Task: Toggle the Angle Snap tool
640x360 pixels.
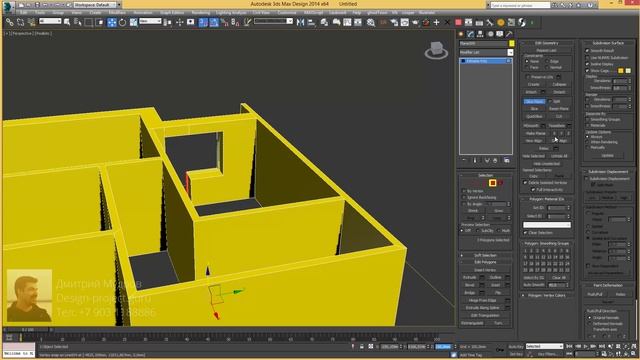Action: 214,22
